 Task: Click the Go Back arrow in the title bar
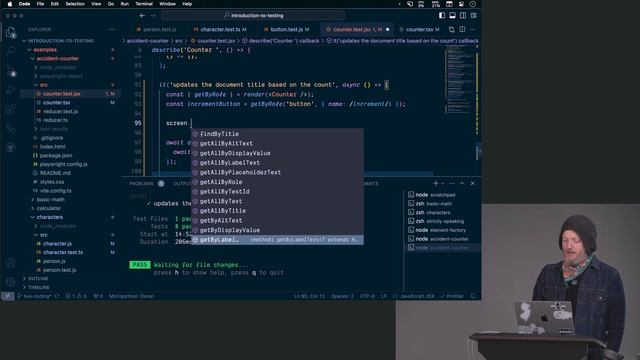(x=142, y=16)
